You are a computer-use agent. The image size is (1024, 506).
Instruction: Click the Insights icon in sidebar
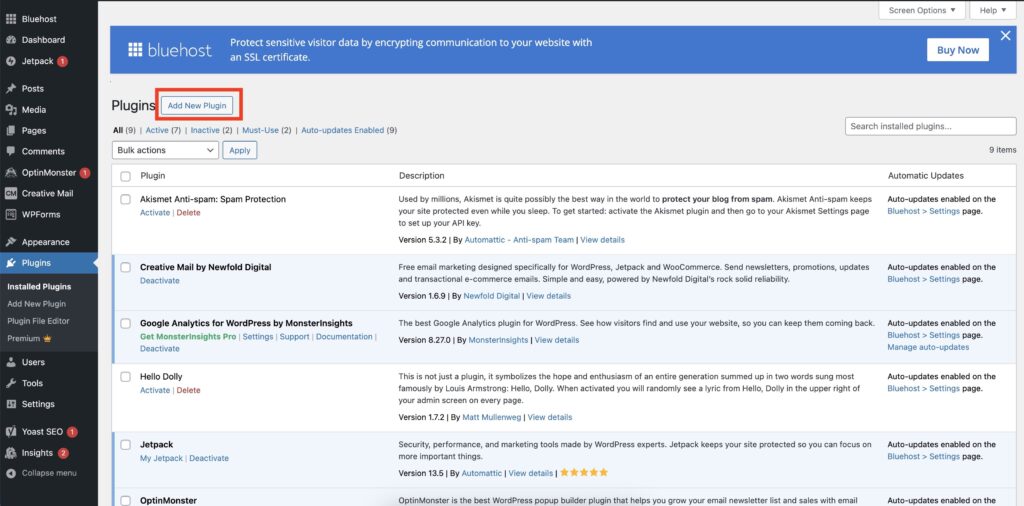pyautogui.click(x=10, y=453)
